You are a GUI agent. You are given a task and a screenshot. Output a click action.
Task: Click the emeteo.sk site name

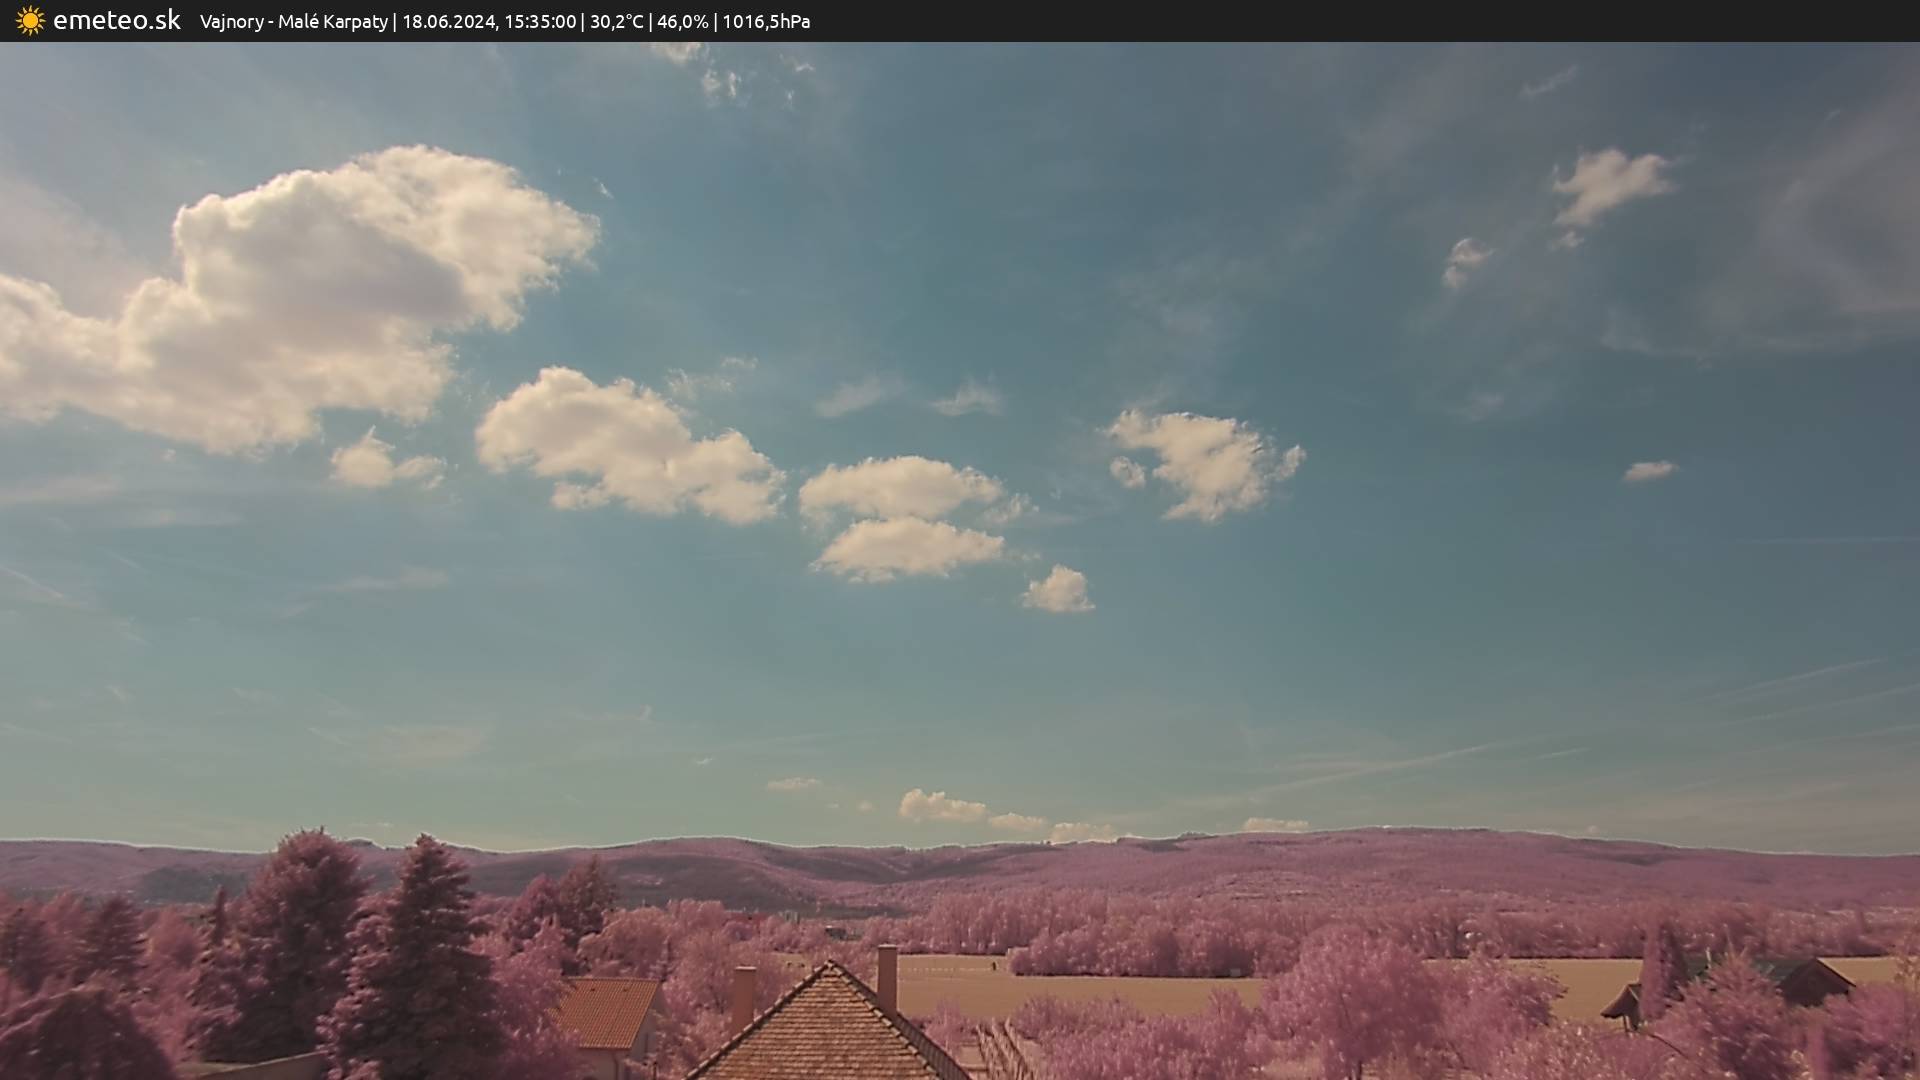coord(117,21)
